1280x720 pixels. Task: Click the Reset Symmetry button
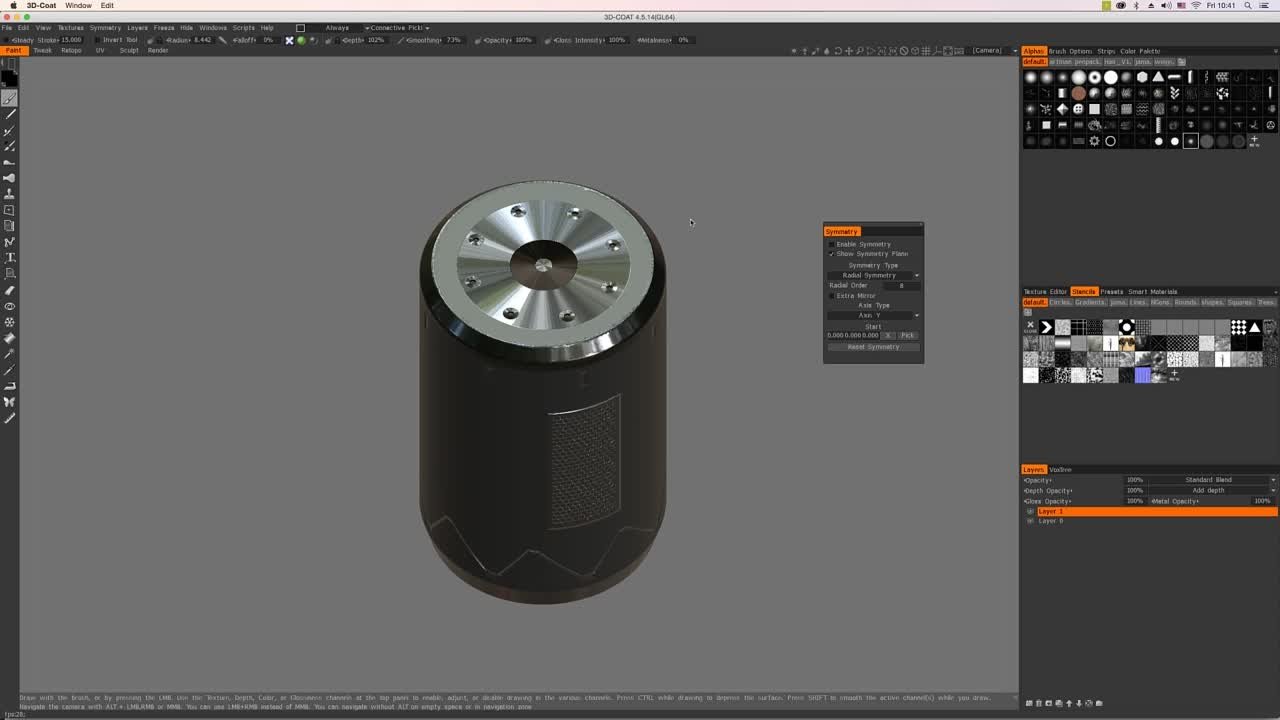coord(873,347)
